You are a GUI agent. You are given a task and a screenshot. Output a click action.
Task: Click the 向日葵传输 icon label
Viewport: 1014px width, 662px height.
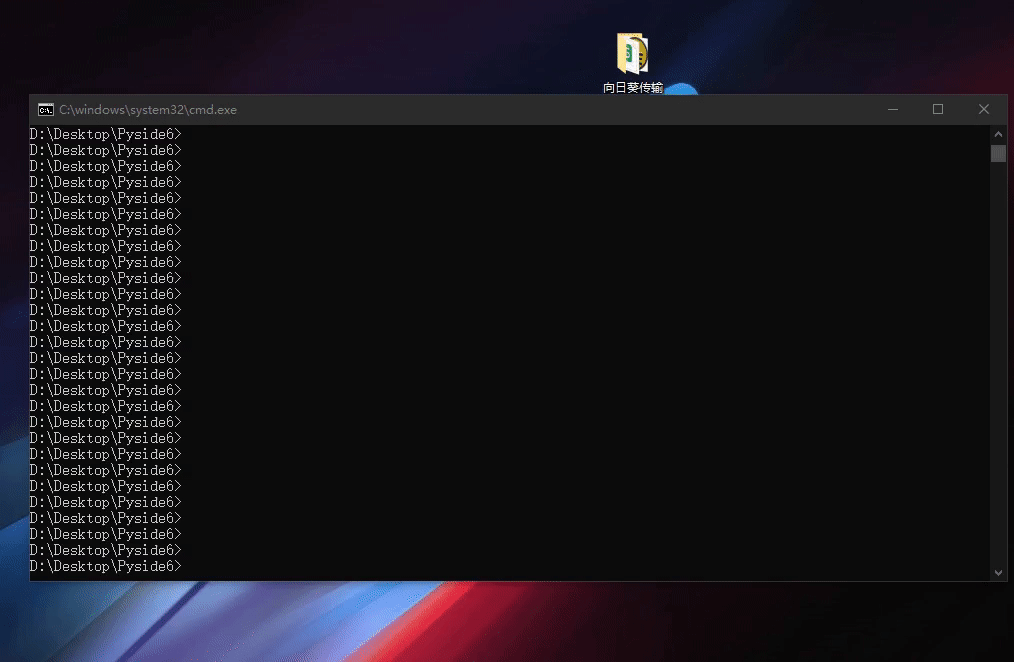tap(632, 87)
